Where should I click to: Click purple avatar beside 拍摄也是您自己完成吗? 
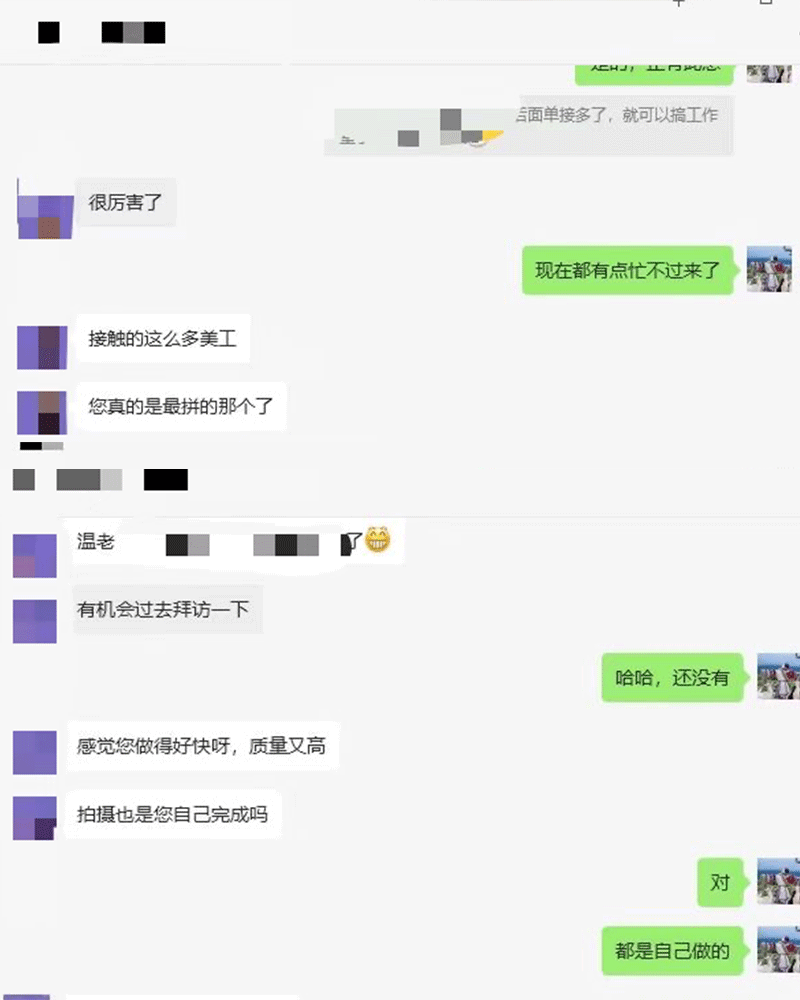(x=34, y=818)
